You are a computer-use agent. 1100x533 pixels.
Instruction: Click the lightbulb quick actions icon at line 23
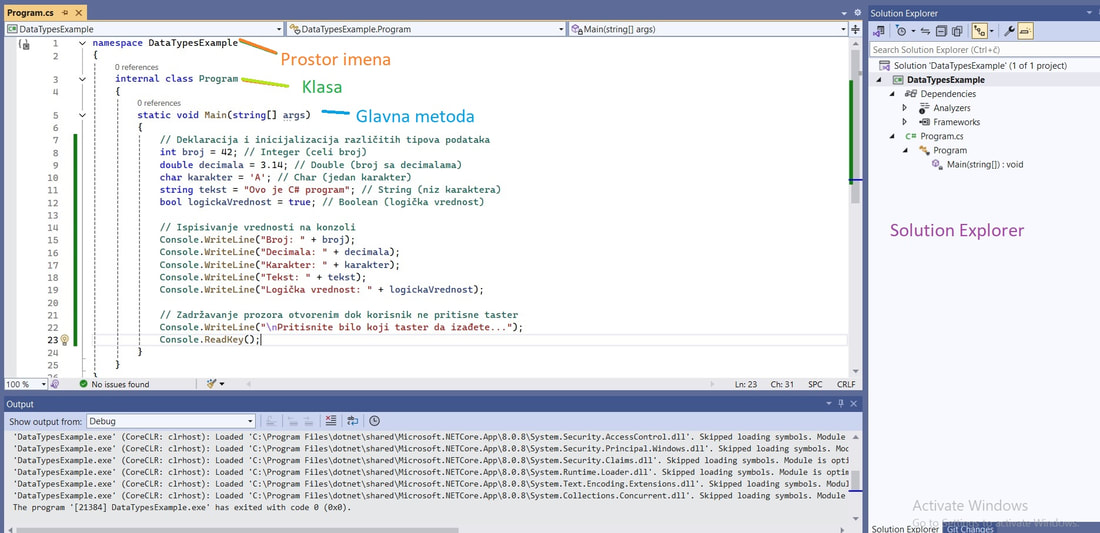pos(64,339)
